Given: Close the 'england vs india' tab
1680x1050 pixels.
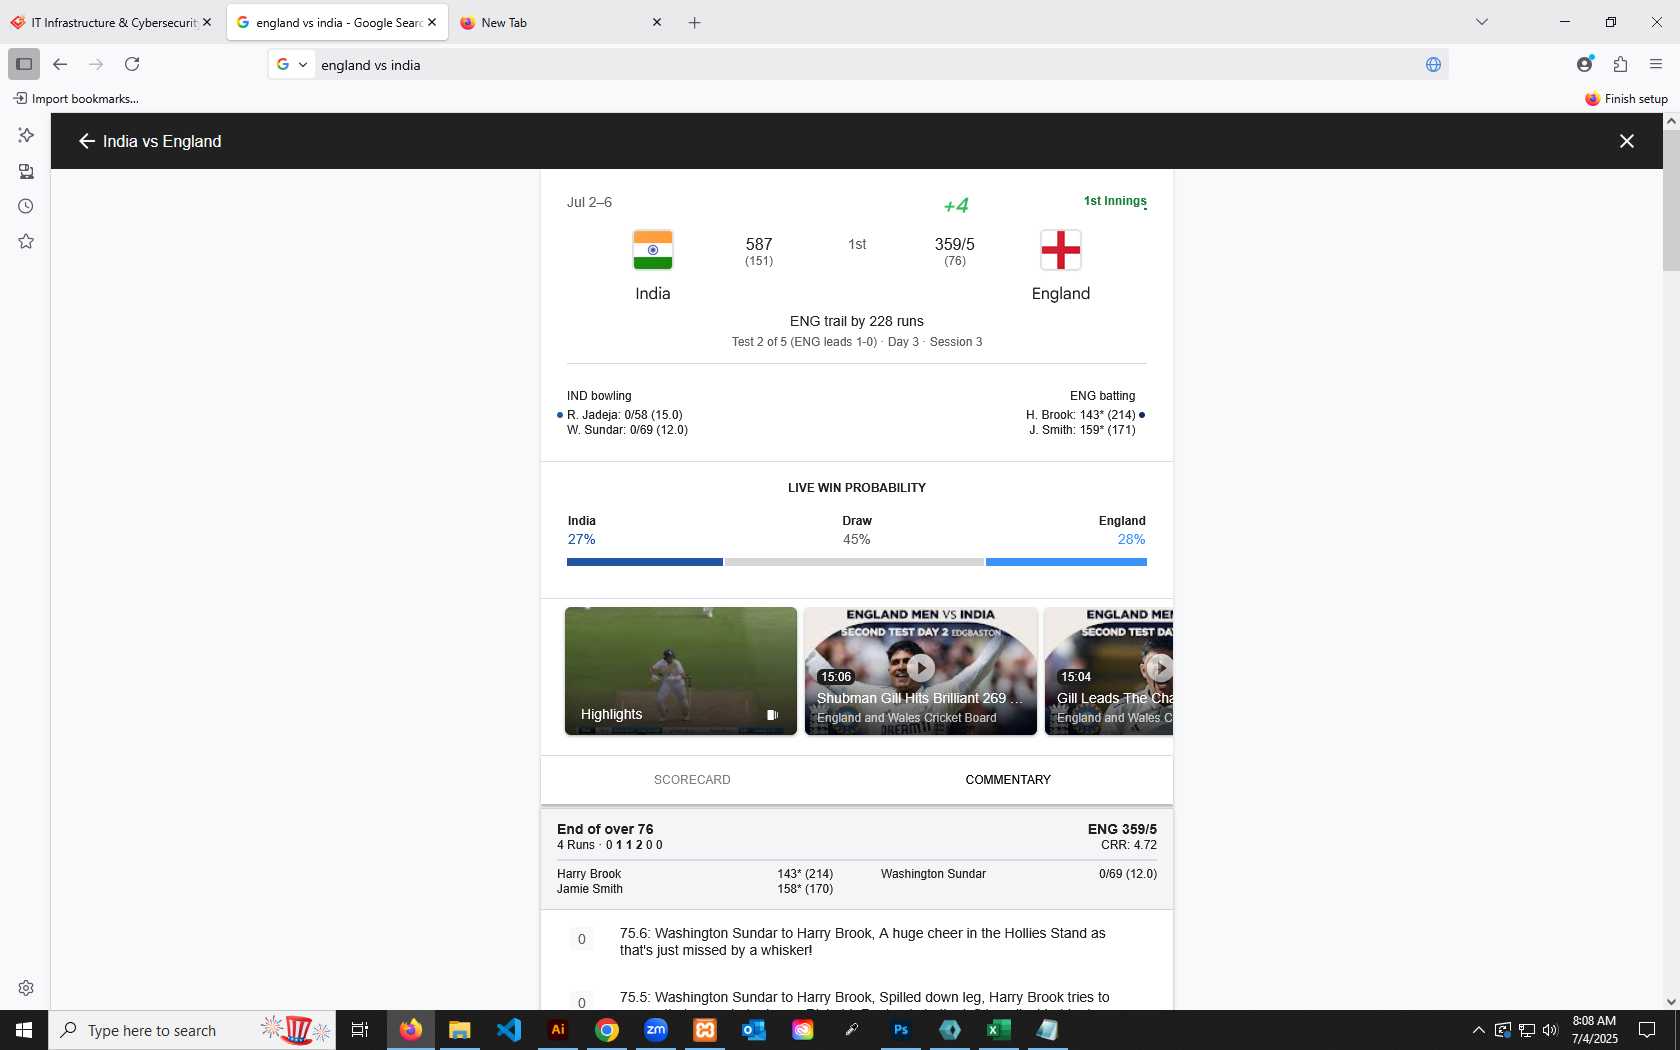Looking at the screenshot, I should click(432, 22).
